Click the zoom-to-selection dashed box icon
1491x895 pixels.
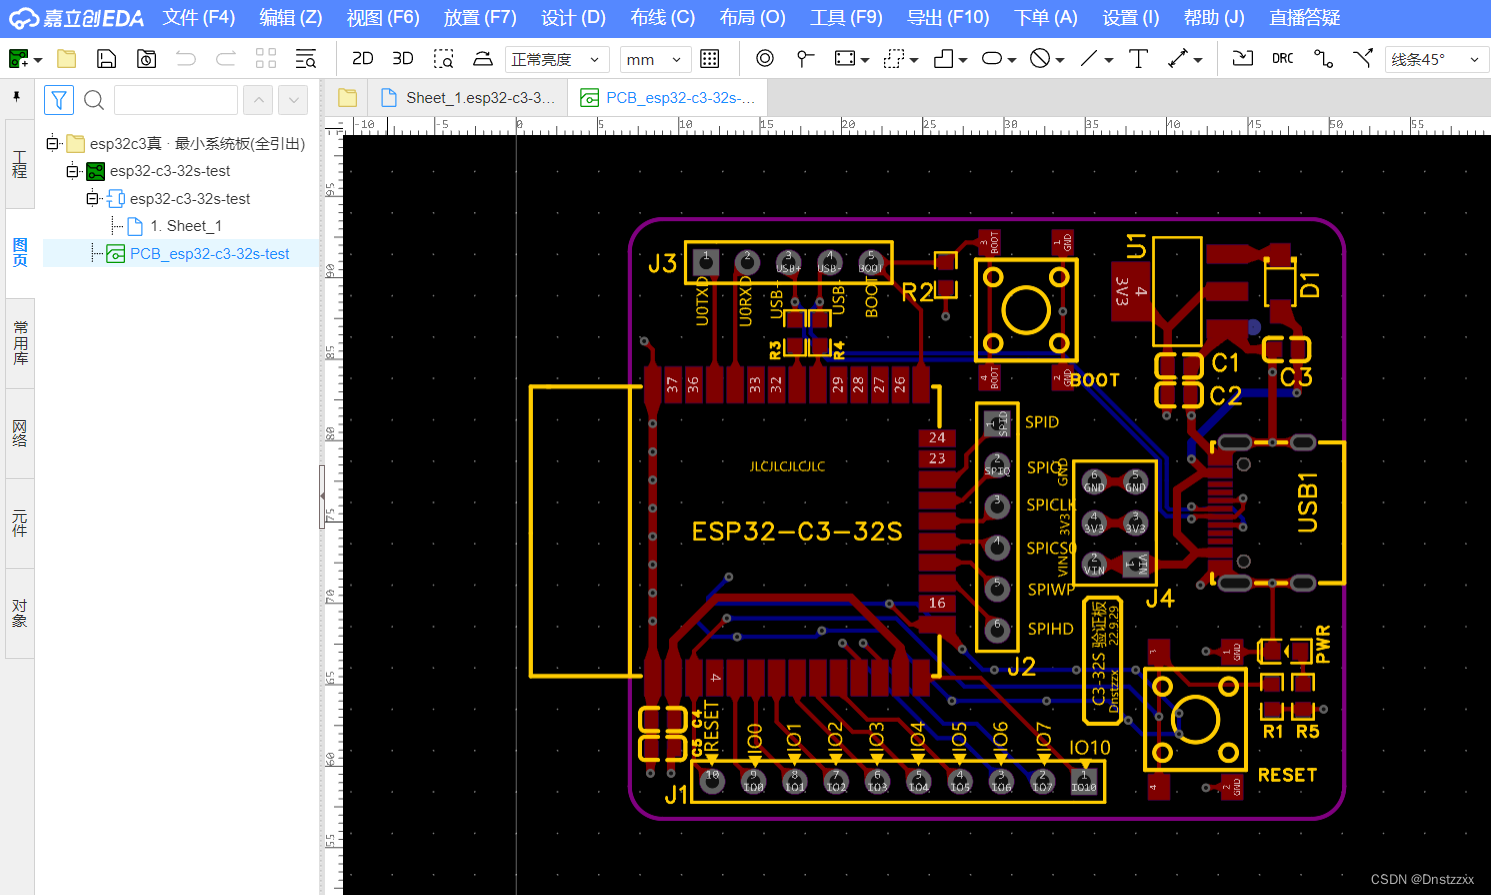coord(444,59)
